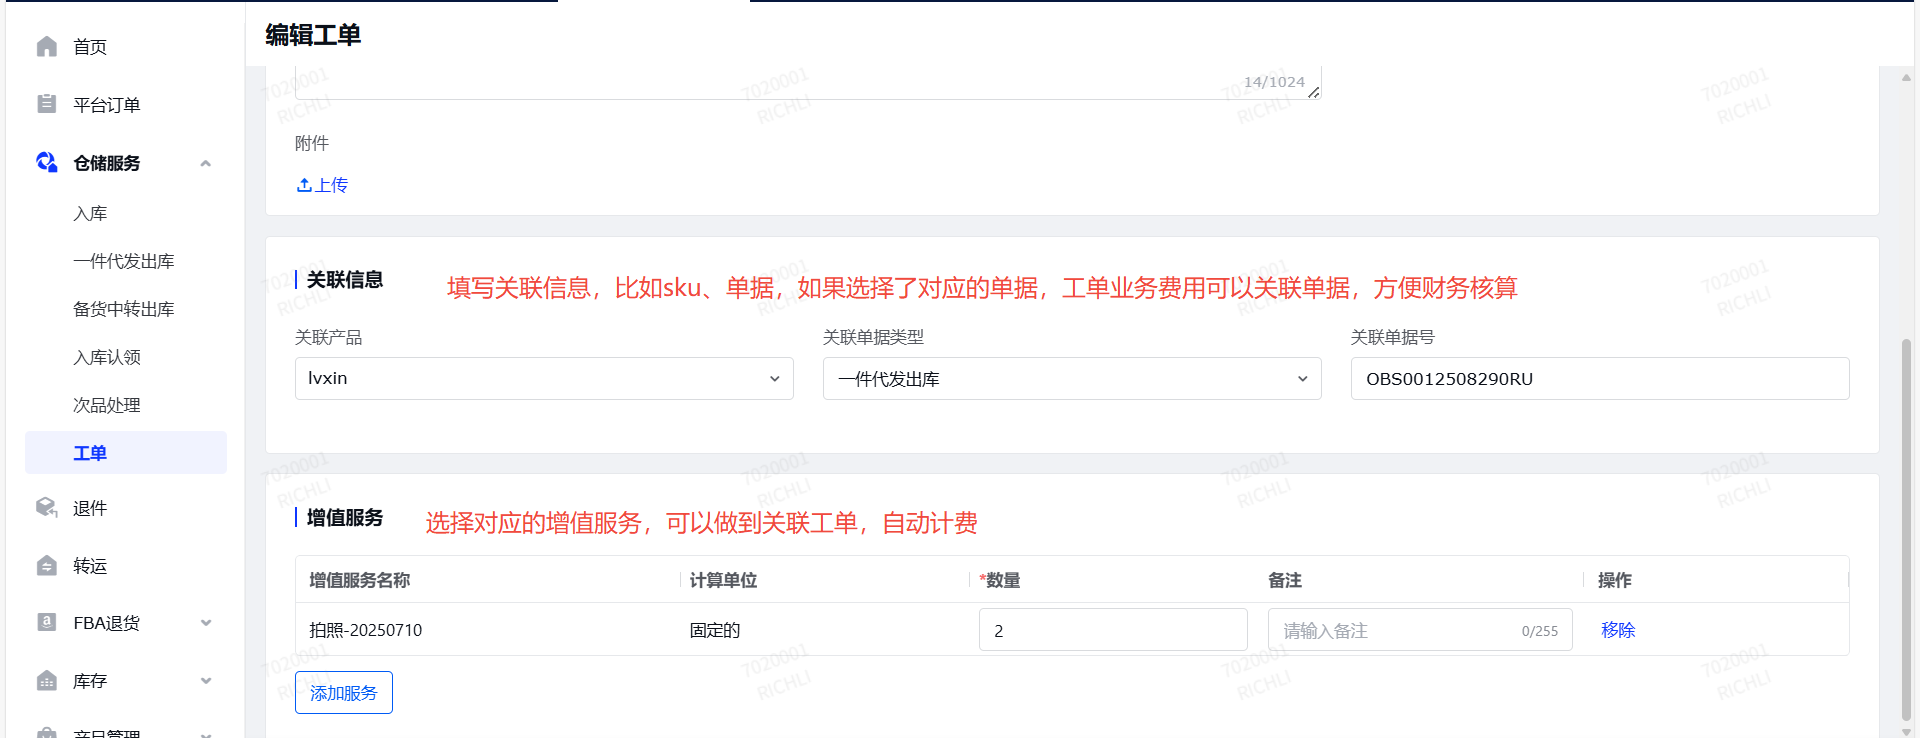
Task: Click the textarea resize handle near 14/1024
Action: (1314, 92)
